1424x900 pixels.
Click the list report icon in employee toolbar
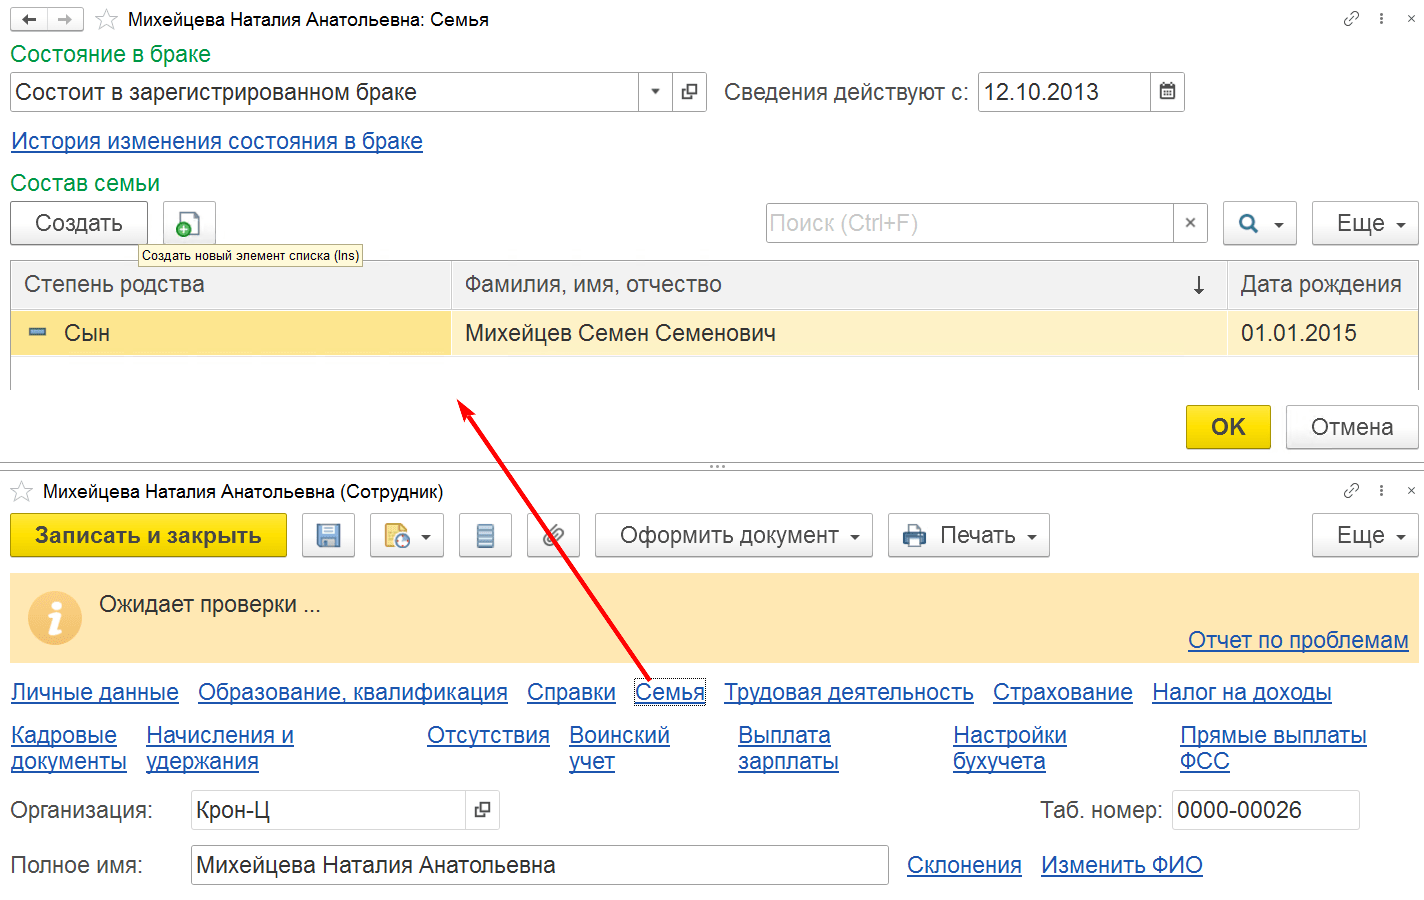(485, 535)
